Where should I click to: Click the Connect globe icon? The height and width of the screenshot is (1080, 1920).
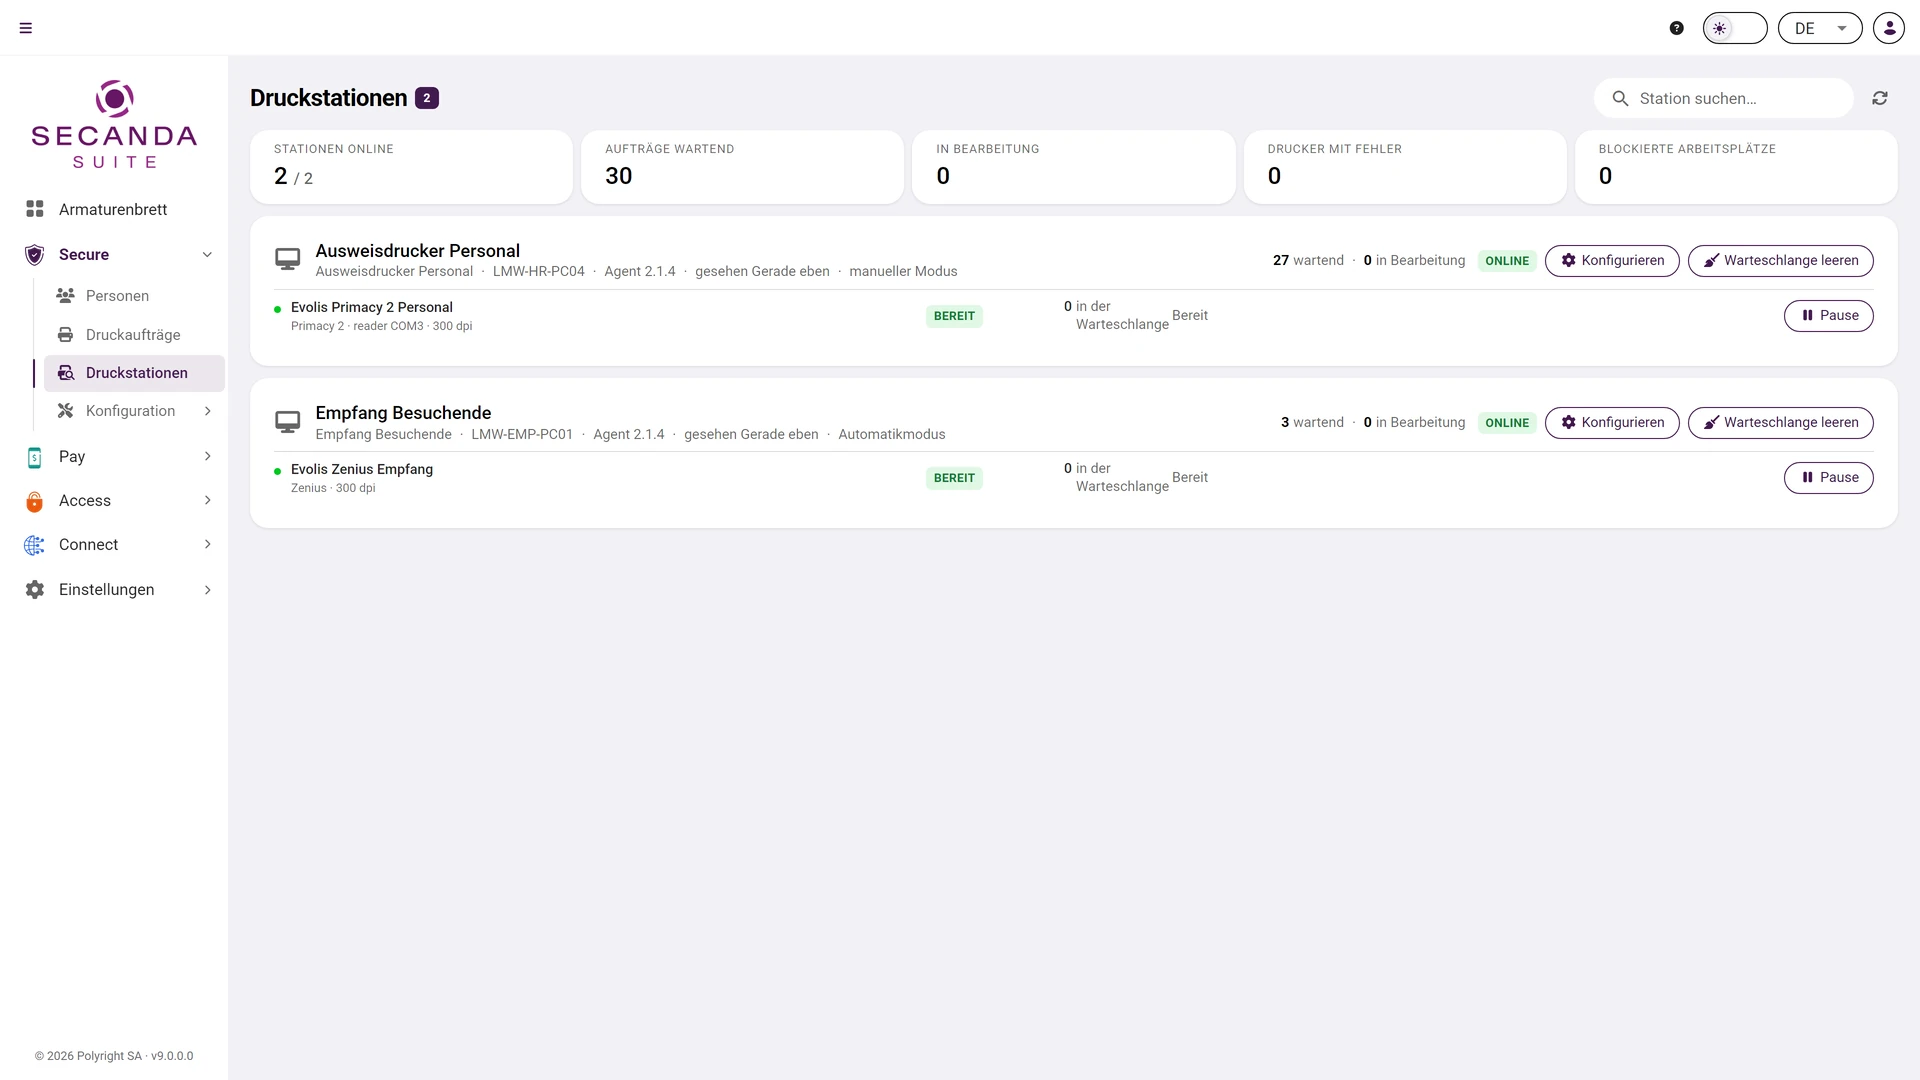[35, 545]
